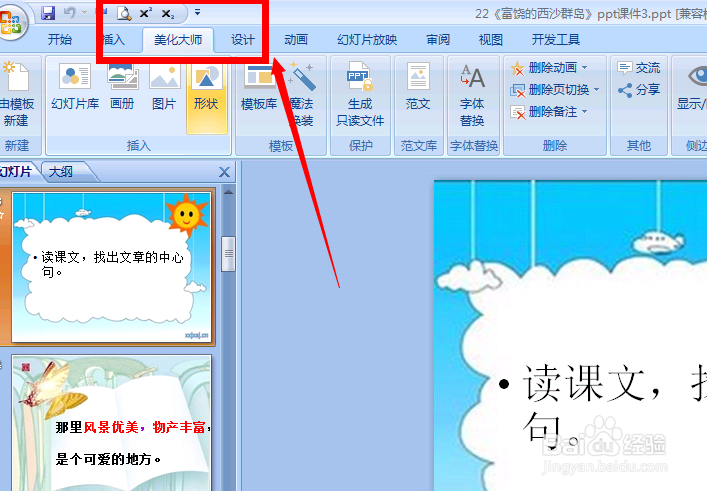
Task: Click the thumbnail pane scrollbar handle
Action: (229, 254)
